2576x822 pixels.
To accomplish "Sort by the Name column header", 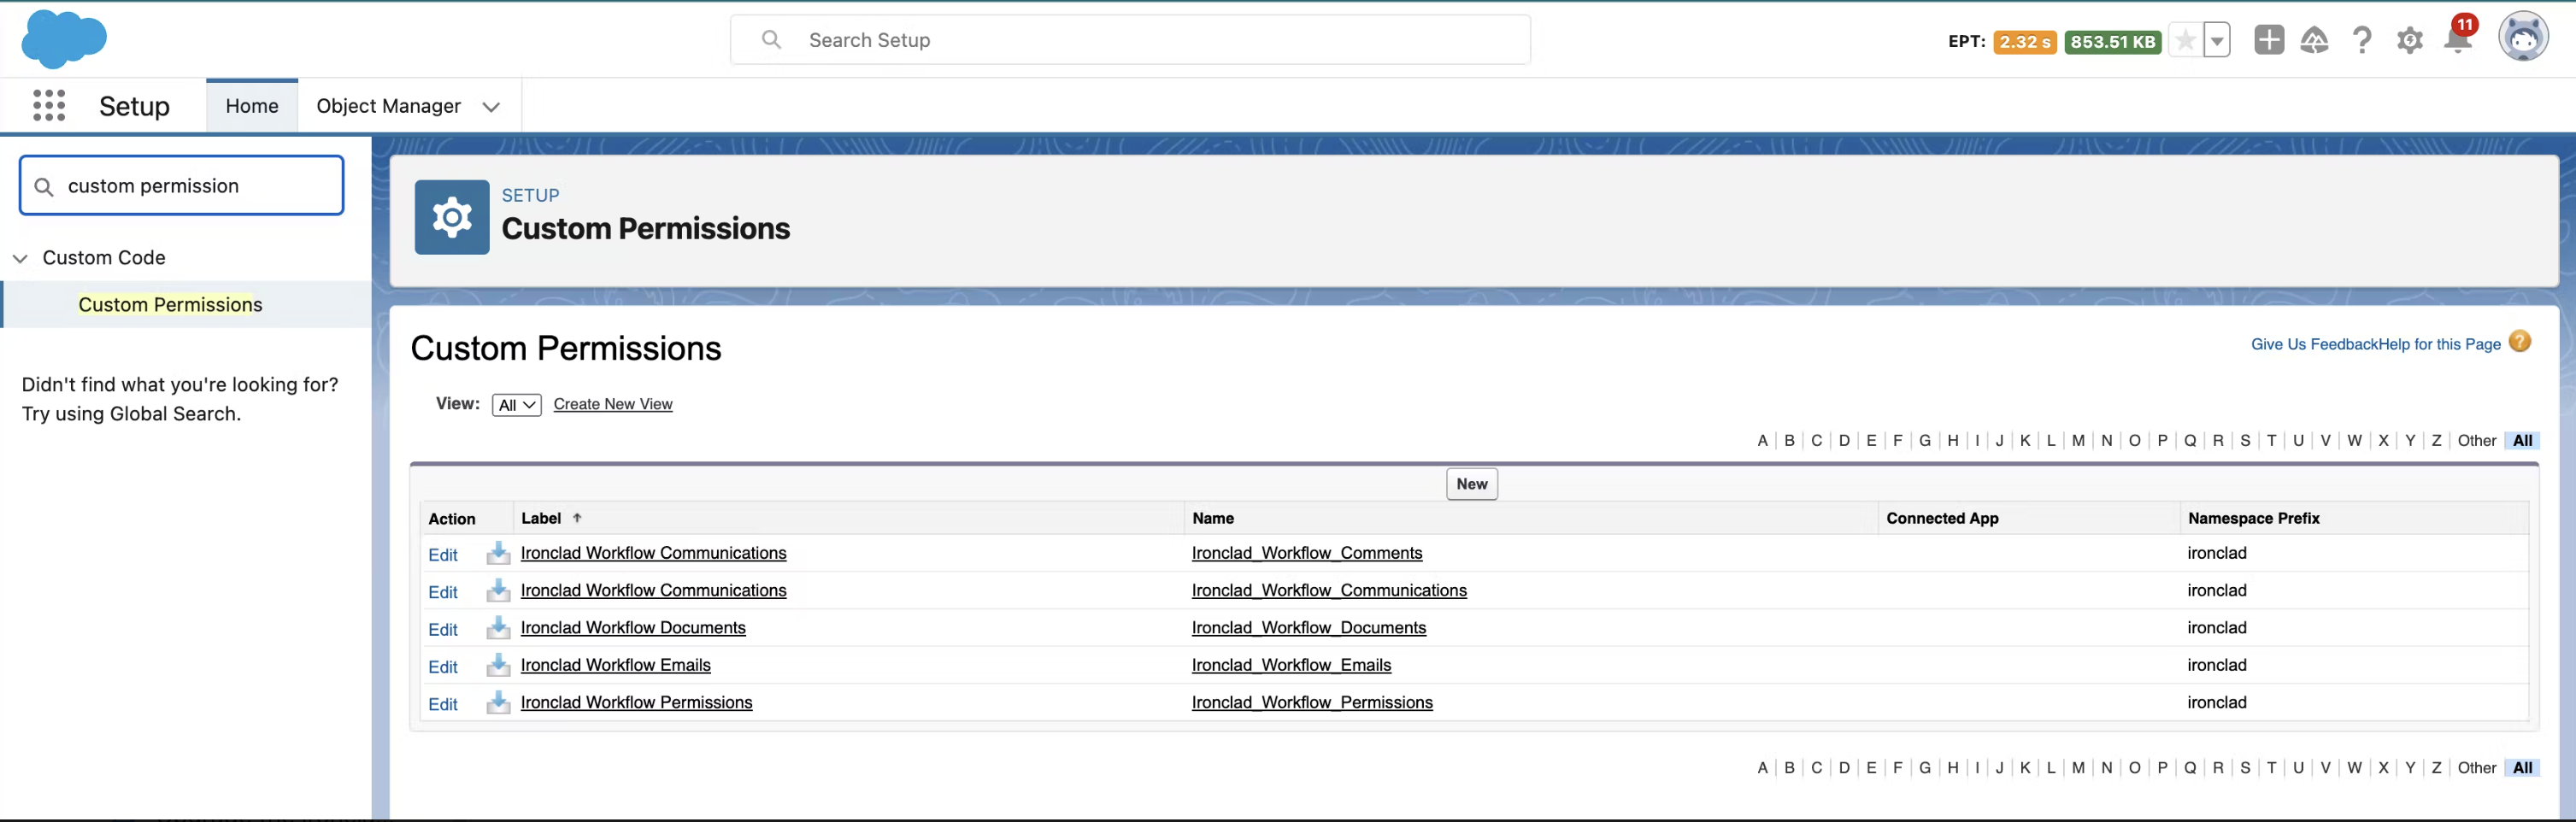I will pos(1213,518).
